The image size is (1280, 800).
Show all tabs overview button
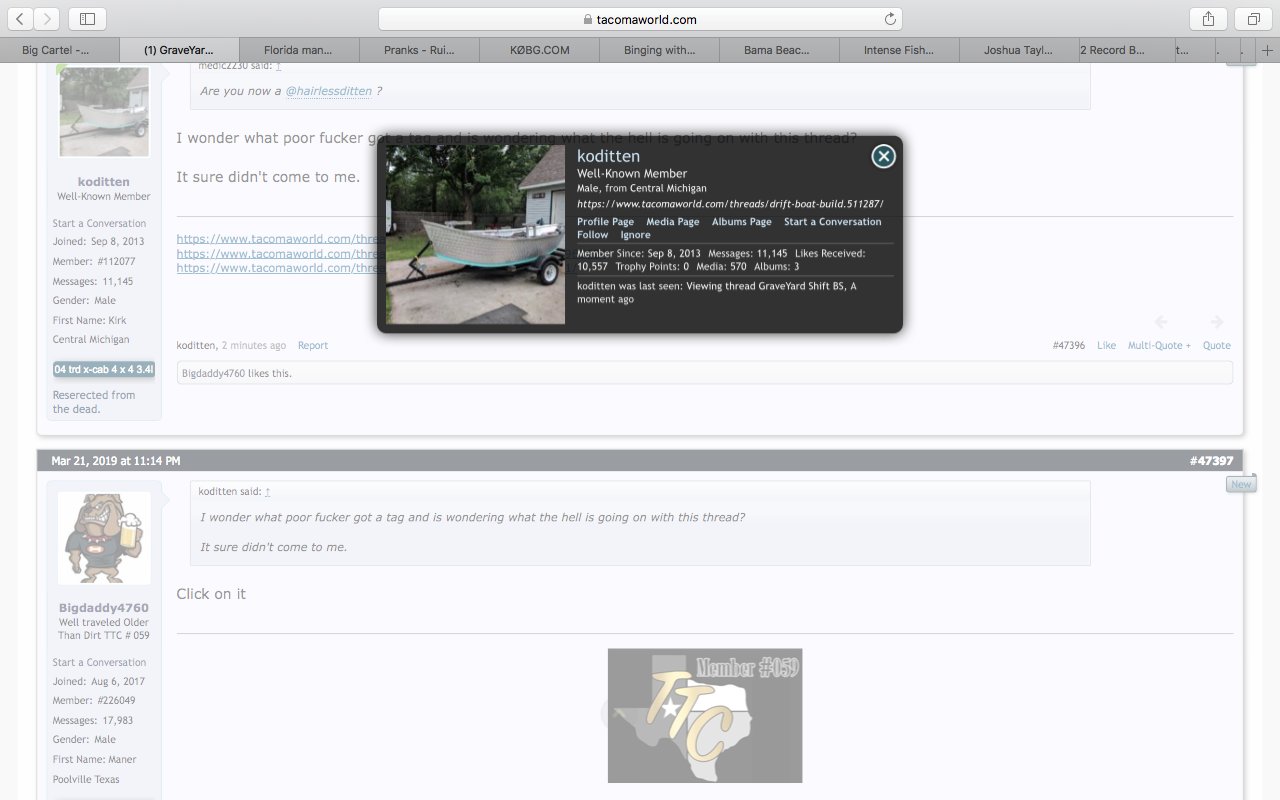(1253, 19)
